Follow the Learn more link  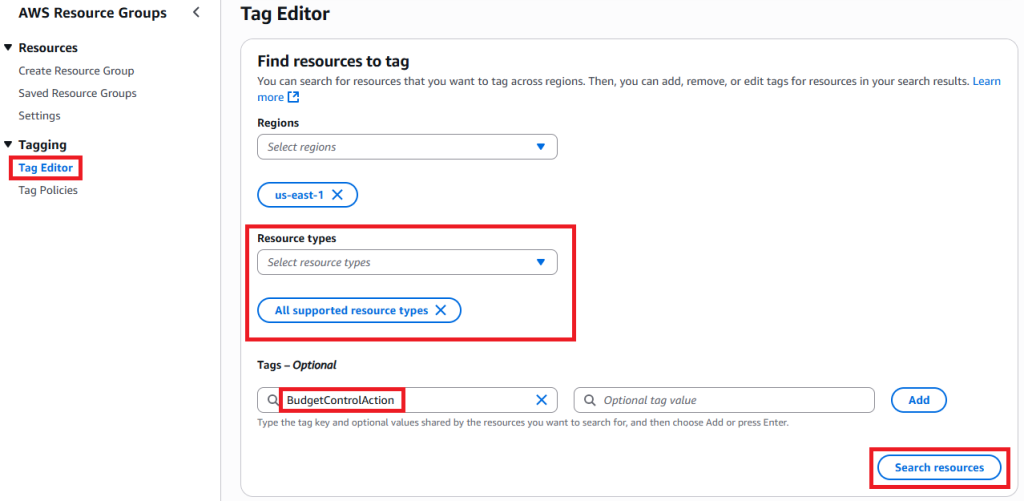[x=987, y=82]
